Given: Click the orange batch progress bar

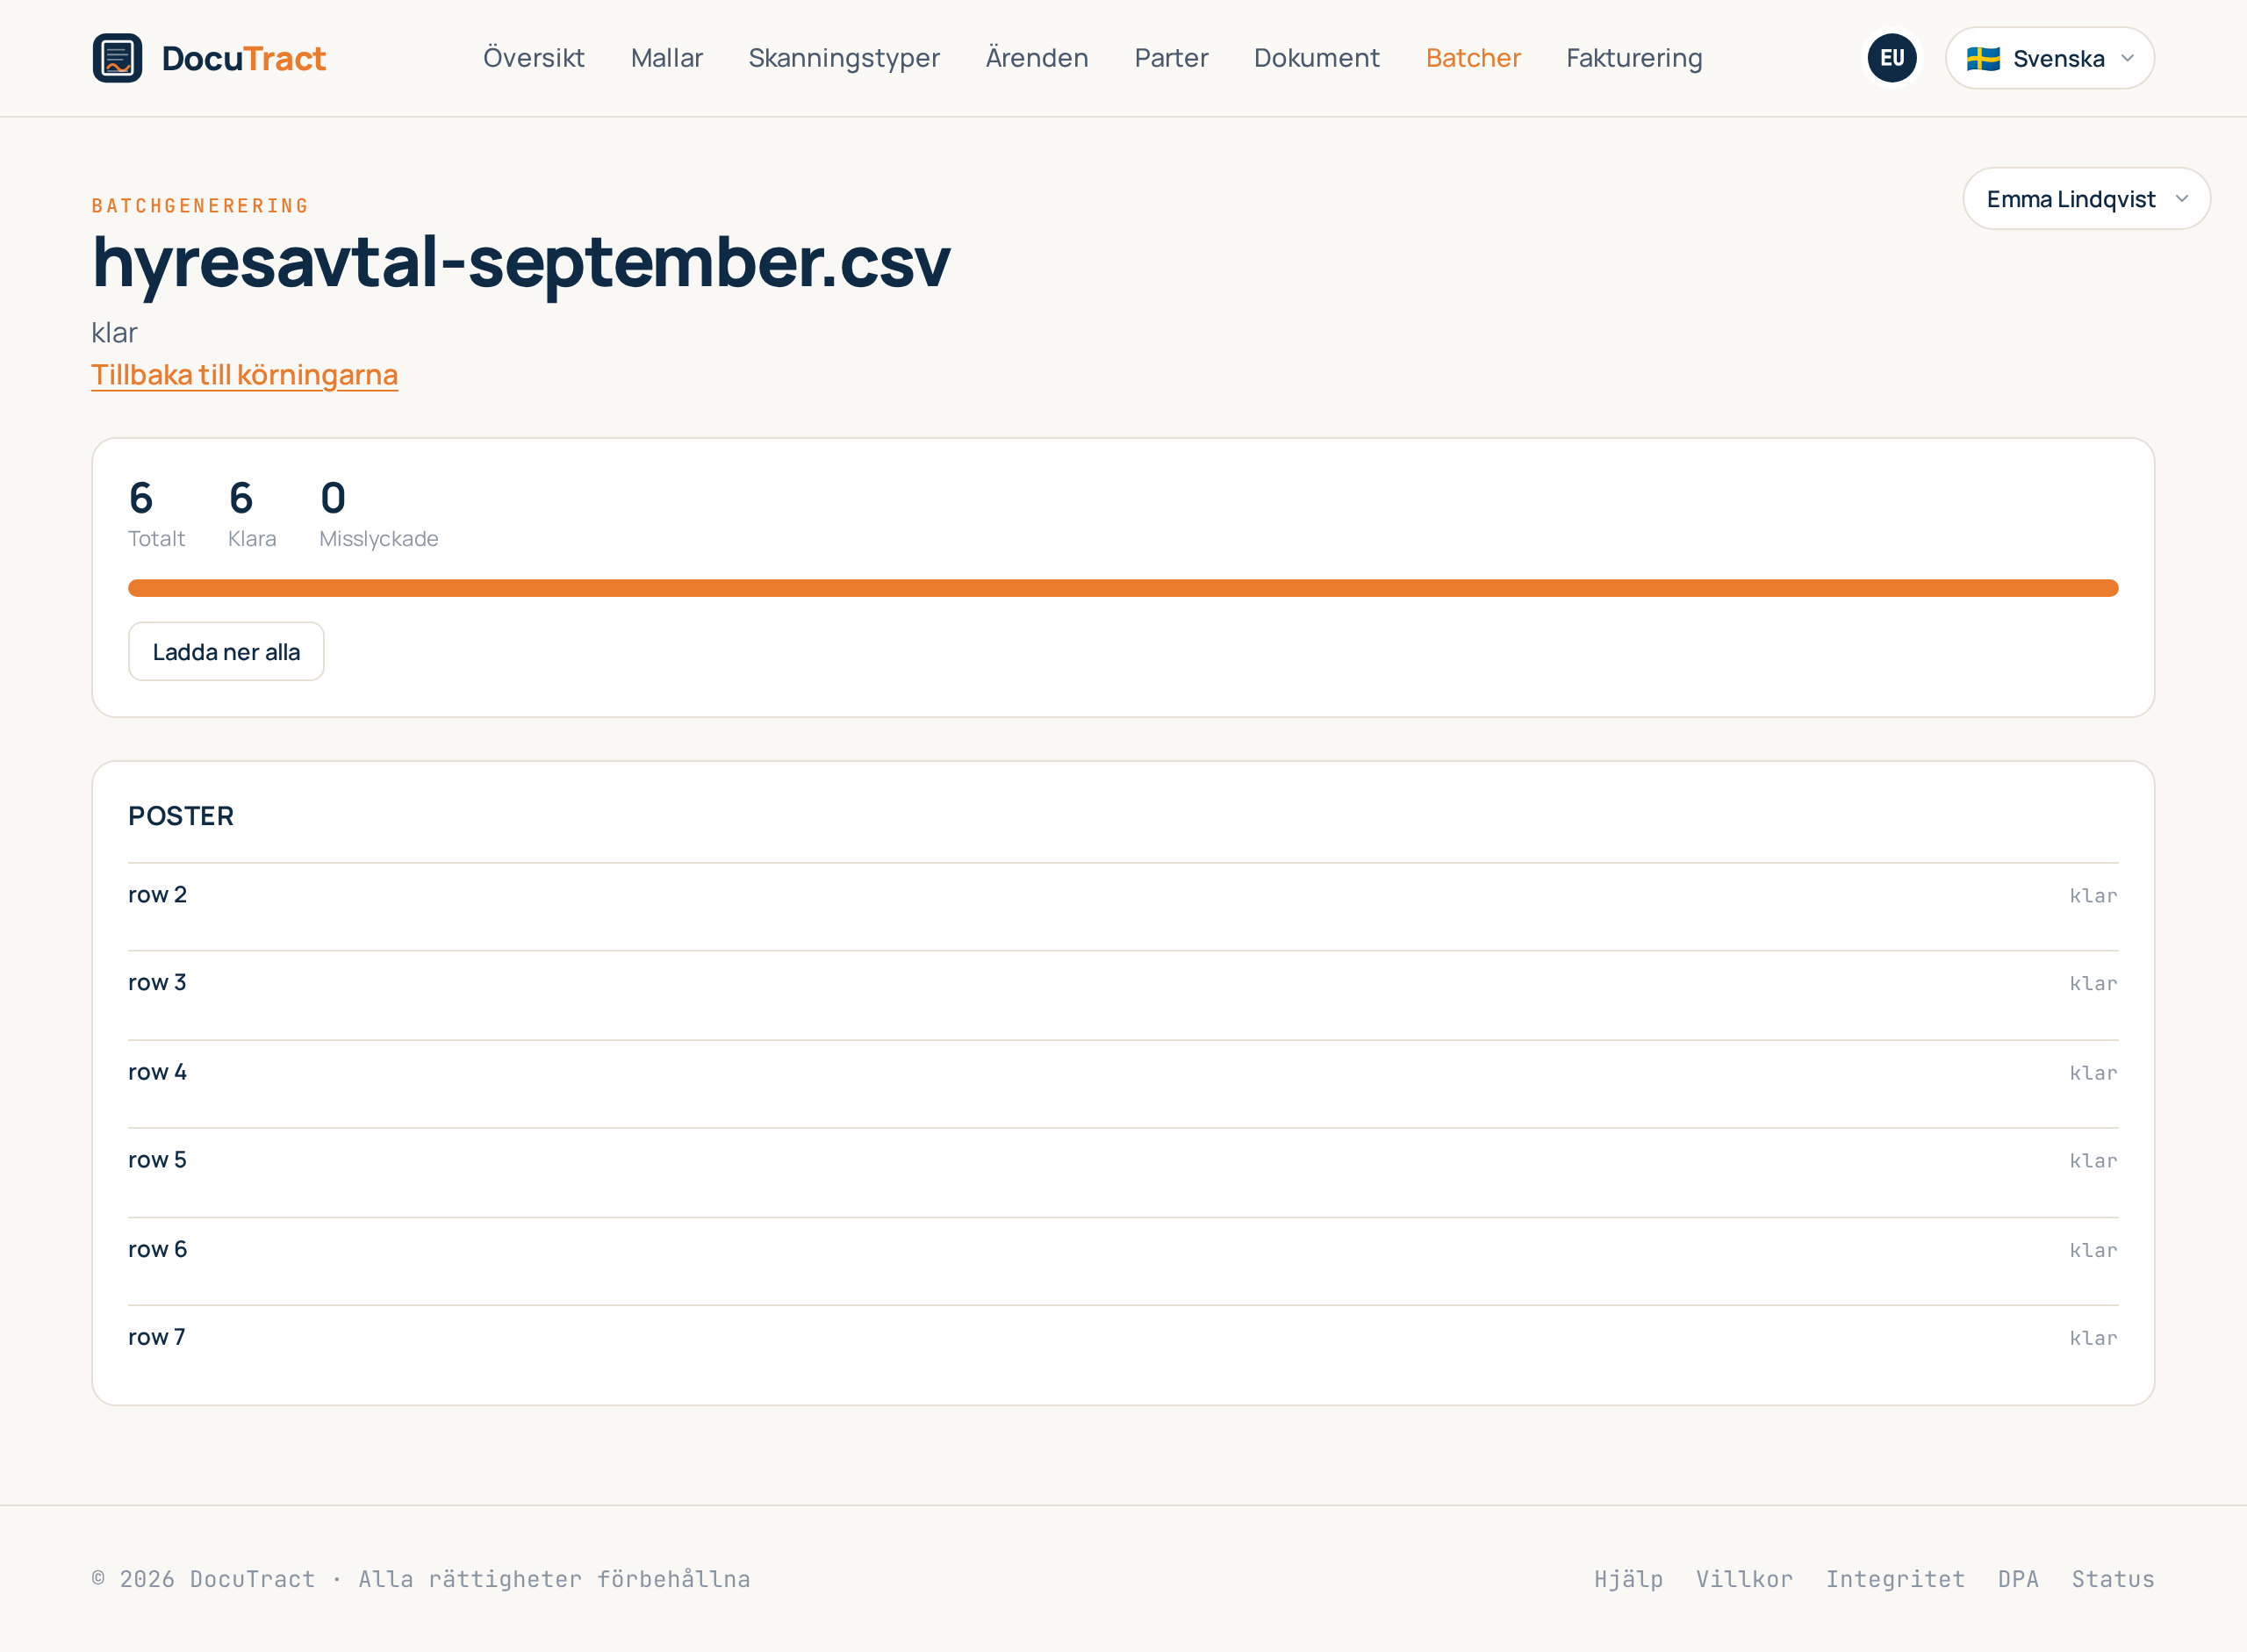Looking at the screenshot, I should pos(1123,588).
